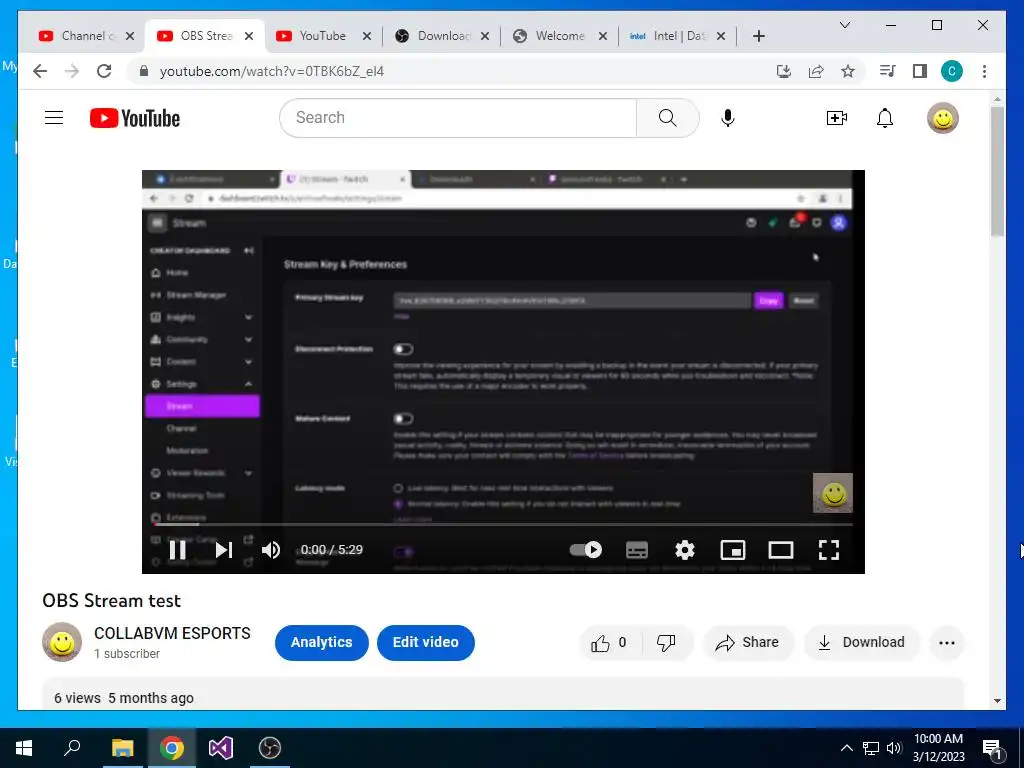1024x768 pixels.
Task: Open OBS Studio from the taskbar
Action: pos(270,748)
